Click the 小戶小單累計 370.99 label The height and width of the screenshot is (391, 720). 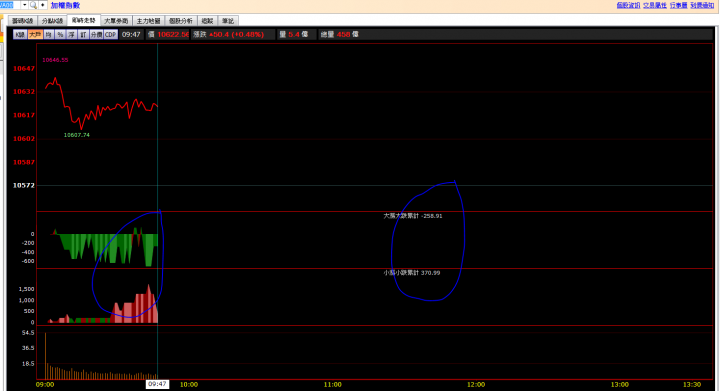click(412, 273)
